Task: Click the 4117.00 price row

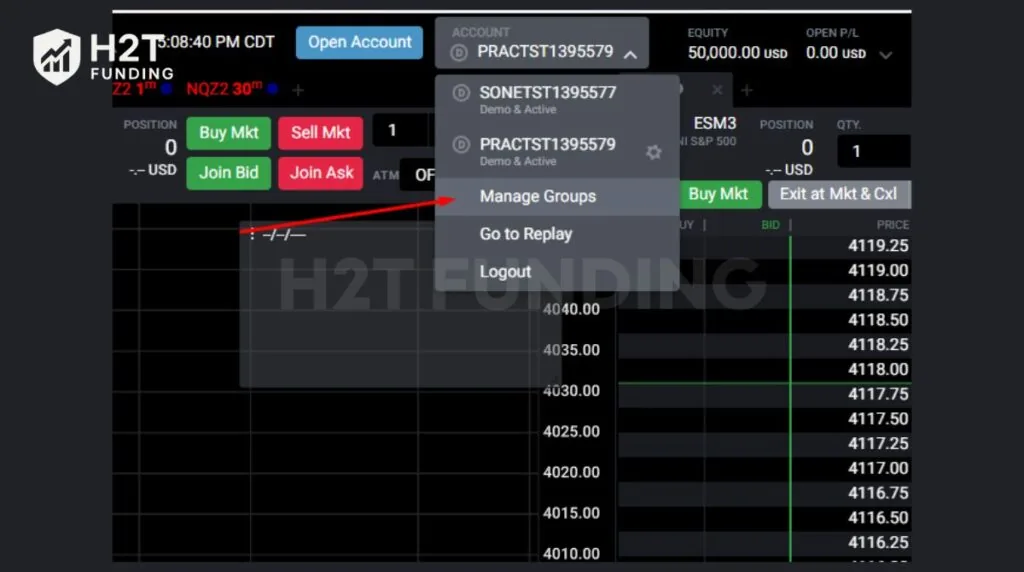Action: [x=764, y=469]
